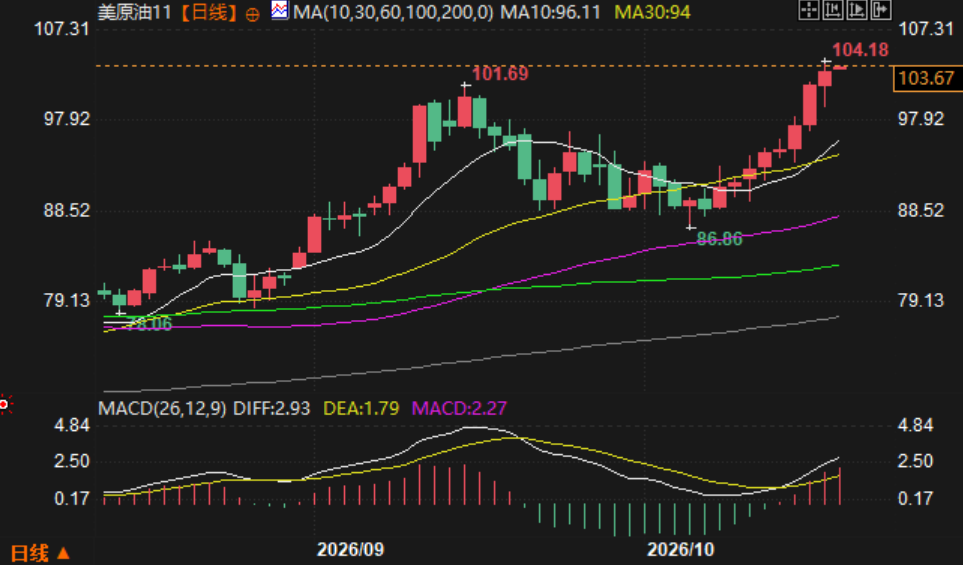Image resolution: width=963 pixels, height=565 pixels.
Task: Click the 107.31 label on right price axis
Action: [925, 29]
